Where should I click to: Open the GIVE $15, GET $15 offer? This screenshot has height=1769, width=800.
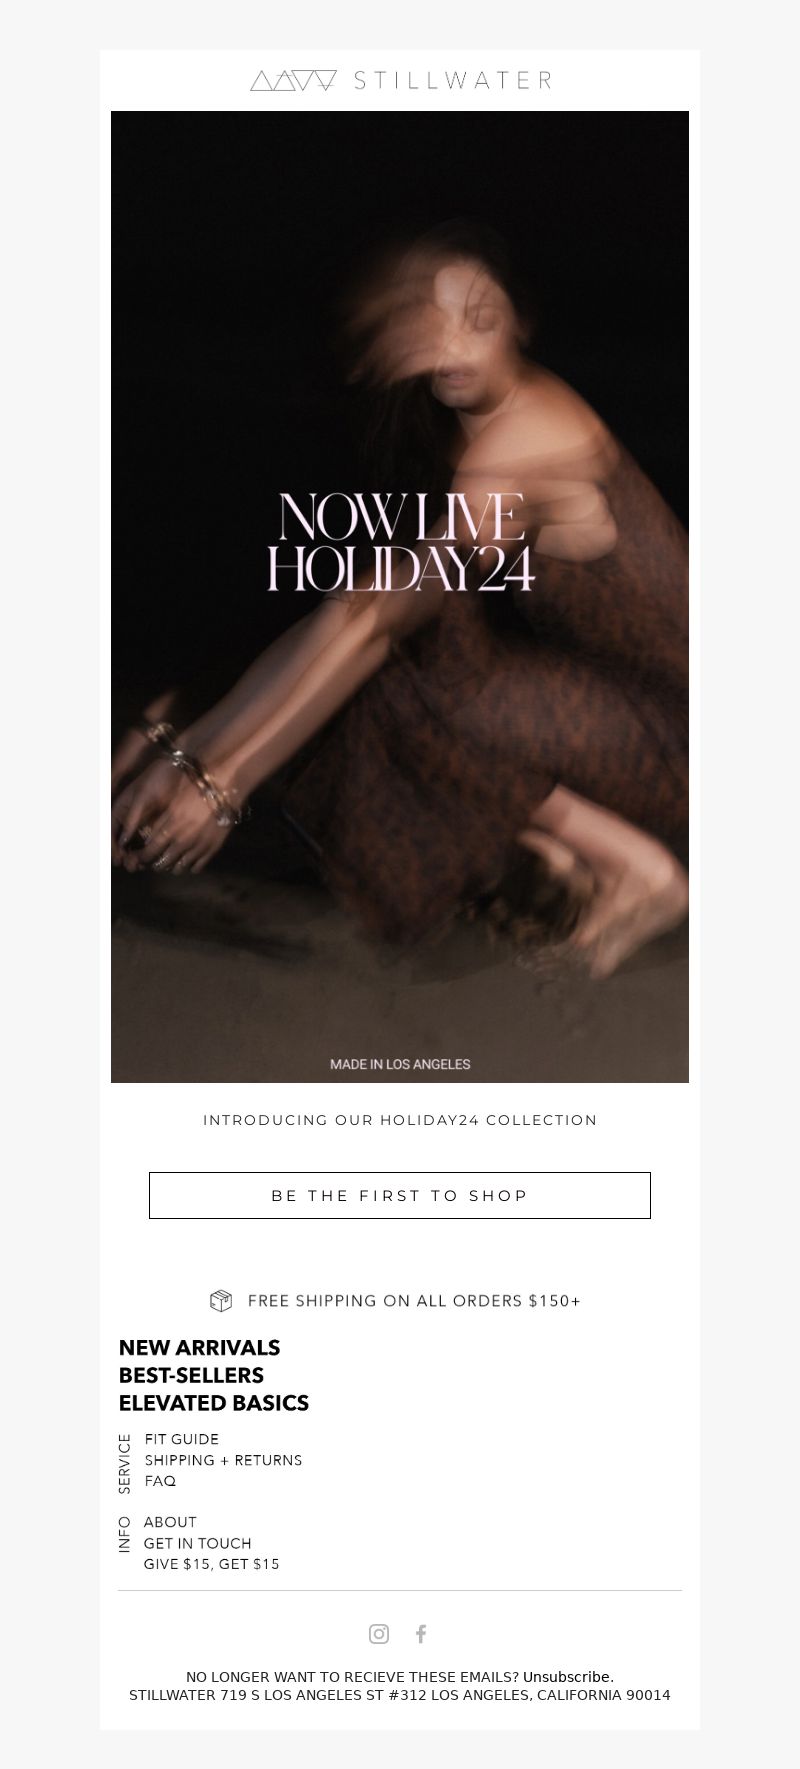click(211, 1564)
